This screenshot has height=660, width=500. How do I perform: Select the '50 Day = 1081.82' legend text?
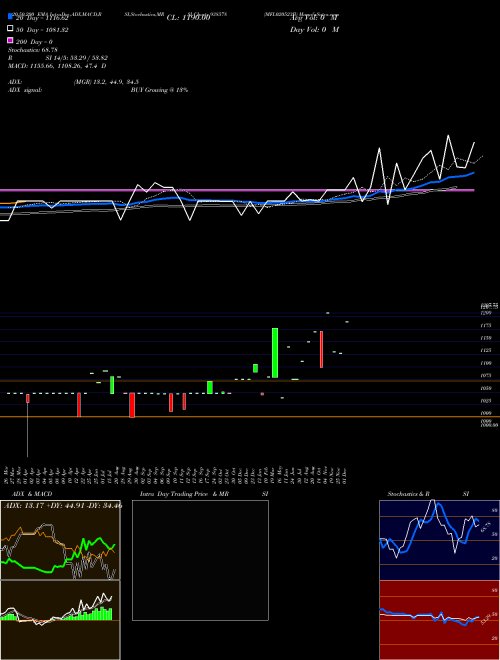pyautogui.click(x=42, y=30)
